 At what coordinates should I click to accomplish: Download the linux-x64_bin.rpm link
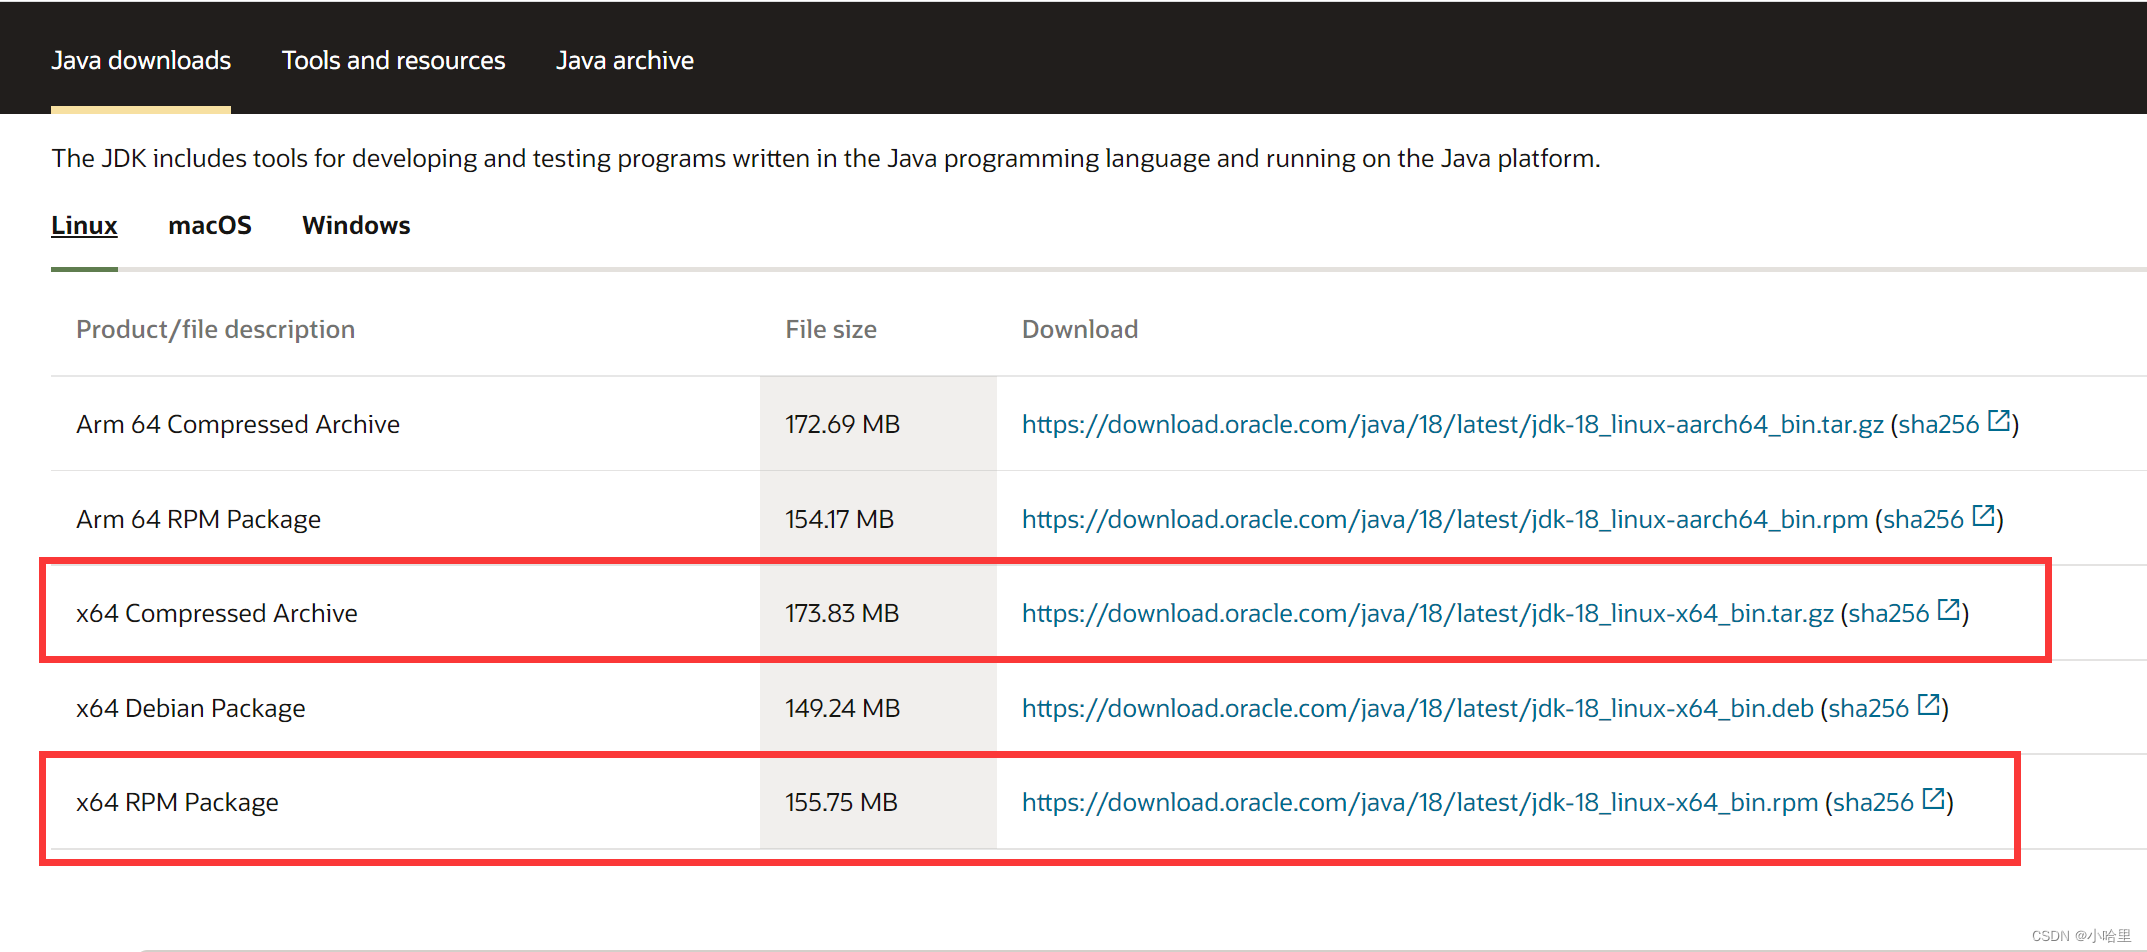pyautogui.click(x=1419, y=802)
